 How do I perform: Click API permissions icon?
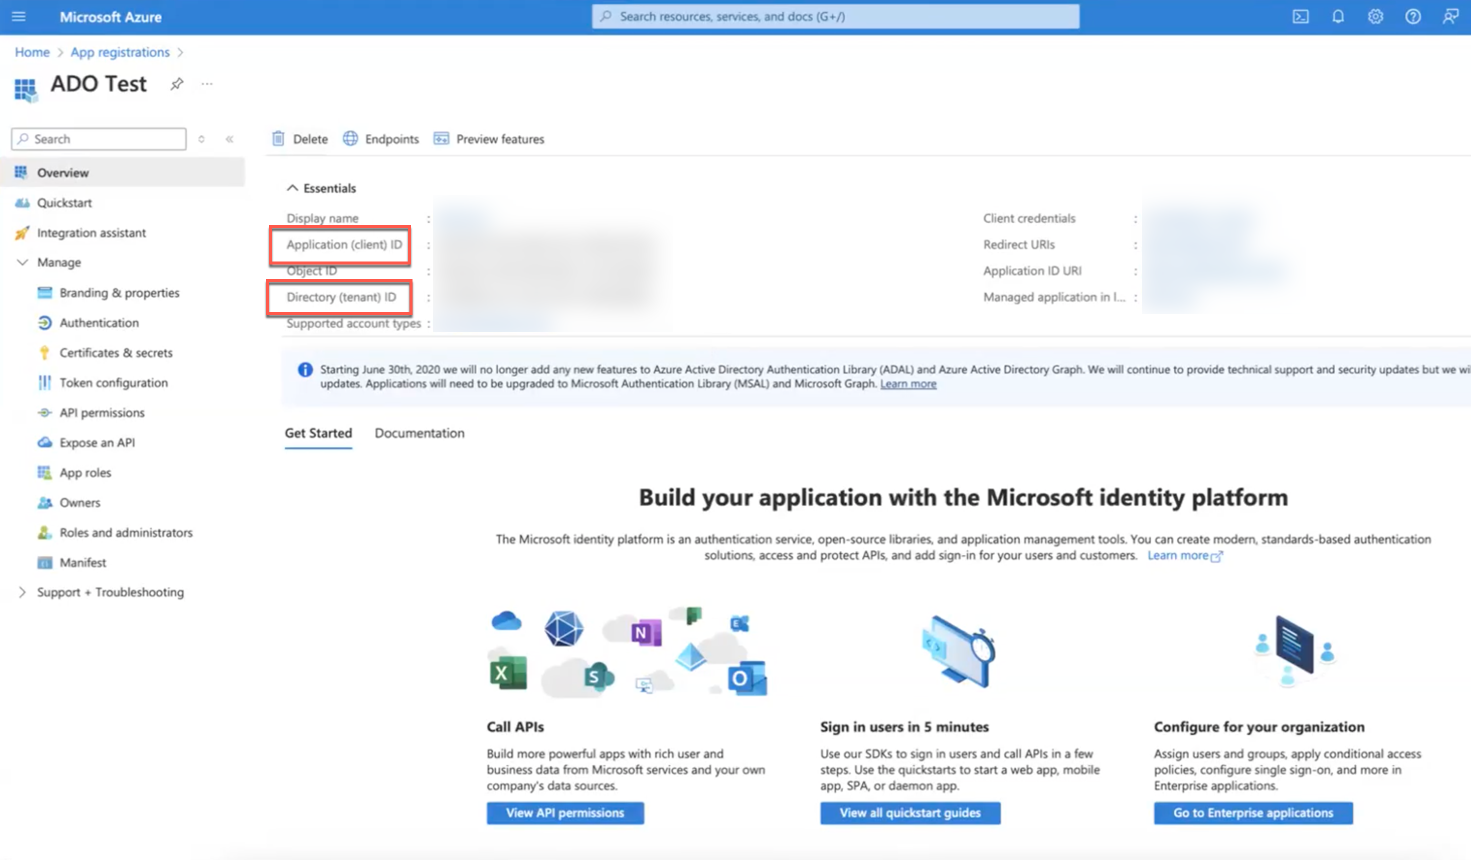pyautogui.click(x=44, y=413)
